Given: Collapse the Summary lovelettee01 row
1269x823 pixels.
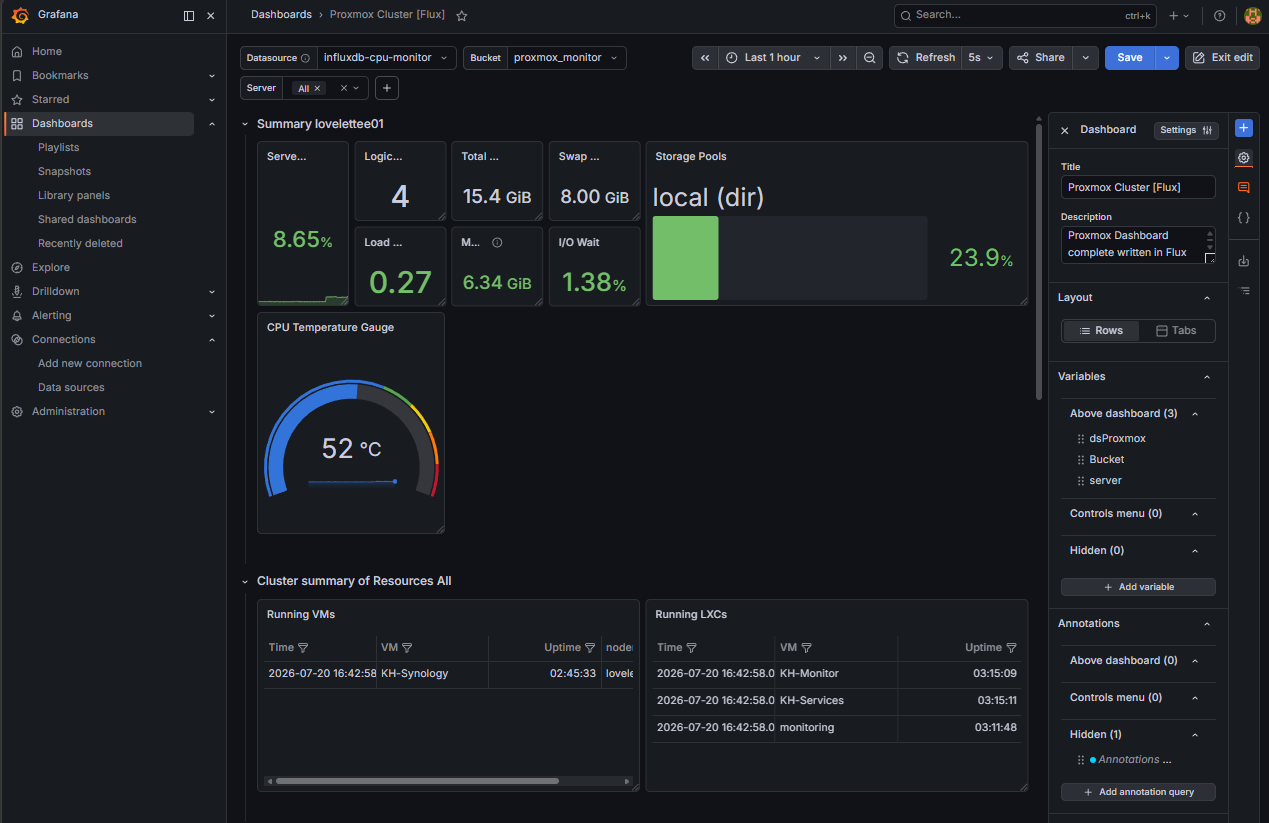Looking at the screenshot, I should (246, 124).
